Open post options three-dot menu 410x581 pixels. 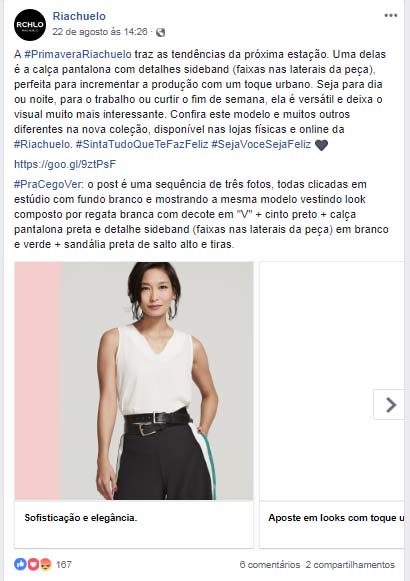coord(391,16)
